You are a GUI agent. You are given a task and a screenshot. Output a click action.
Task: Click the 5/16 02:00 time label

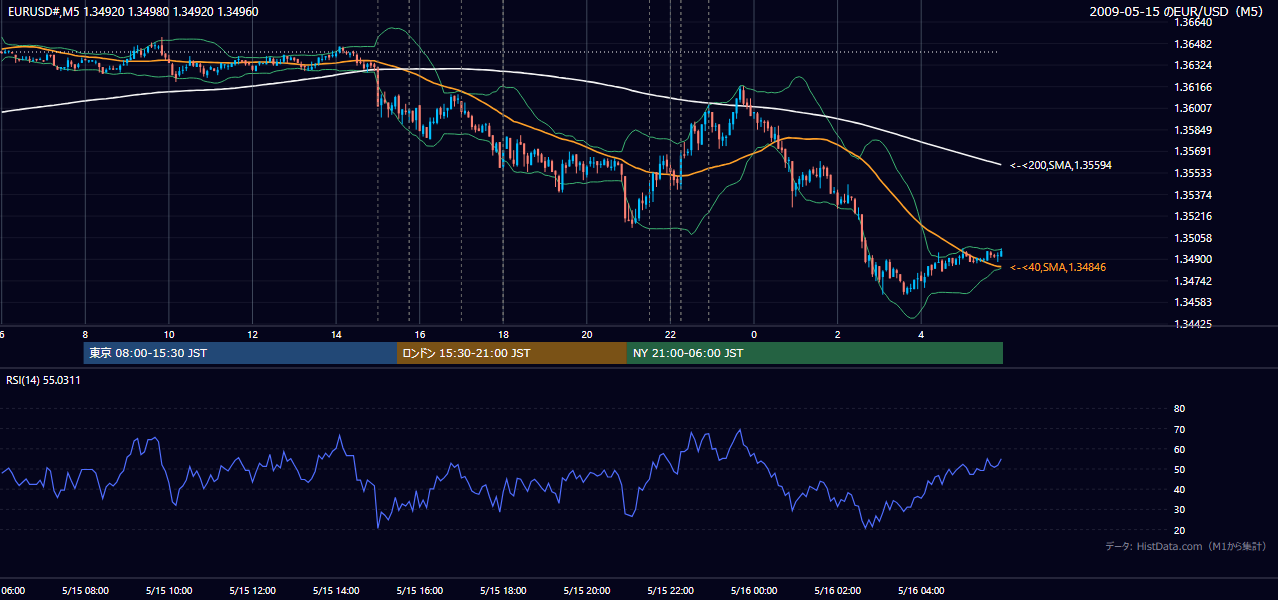point(837,590)
